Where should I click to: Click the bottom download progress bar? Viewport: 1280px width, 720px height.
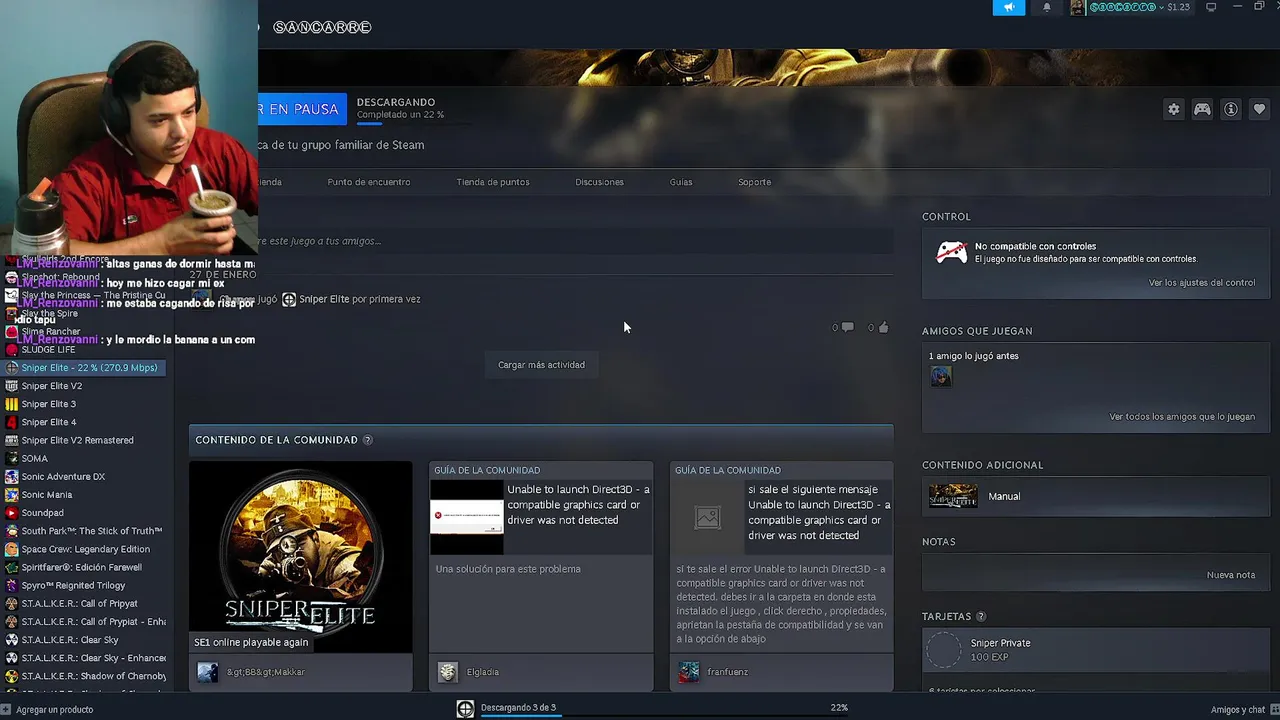coord(665,716)
